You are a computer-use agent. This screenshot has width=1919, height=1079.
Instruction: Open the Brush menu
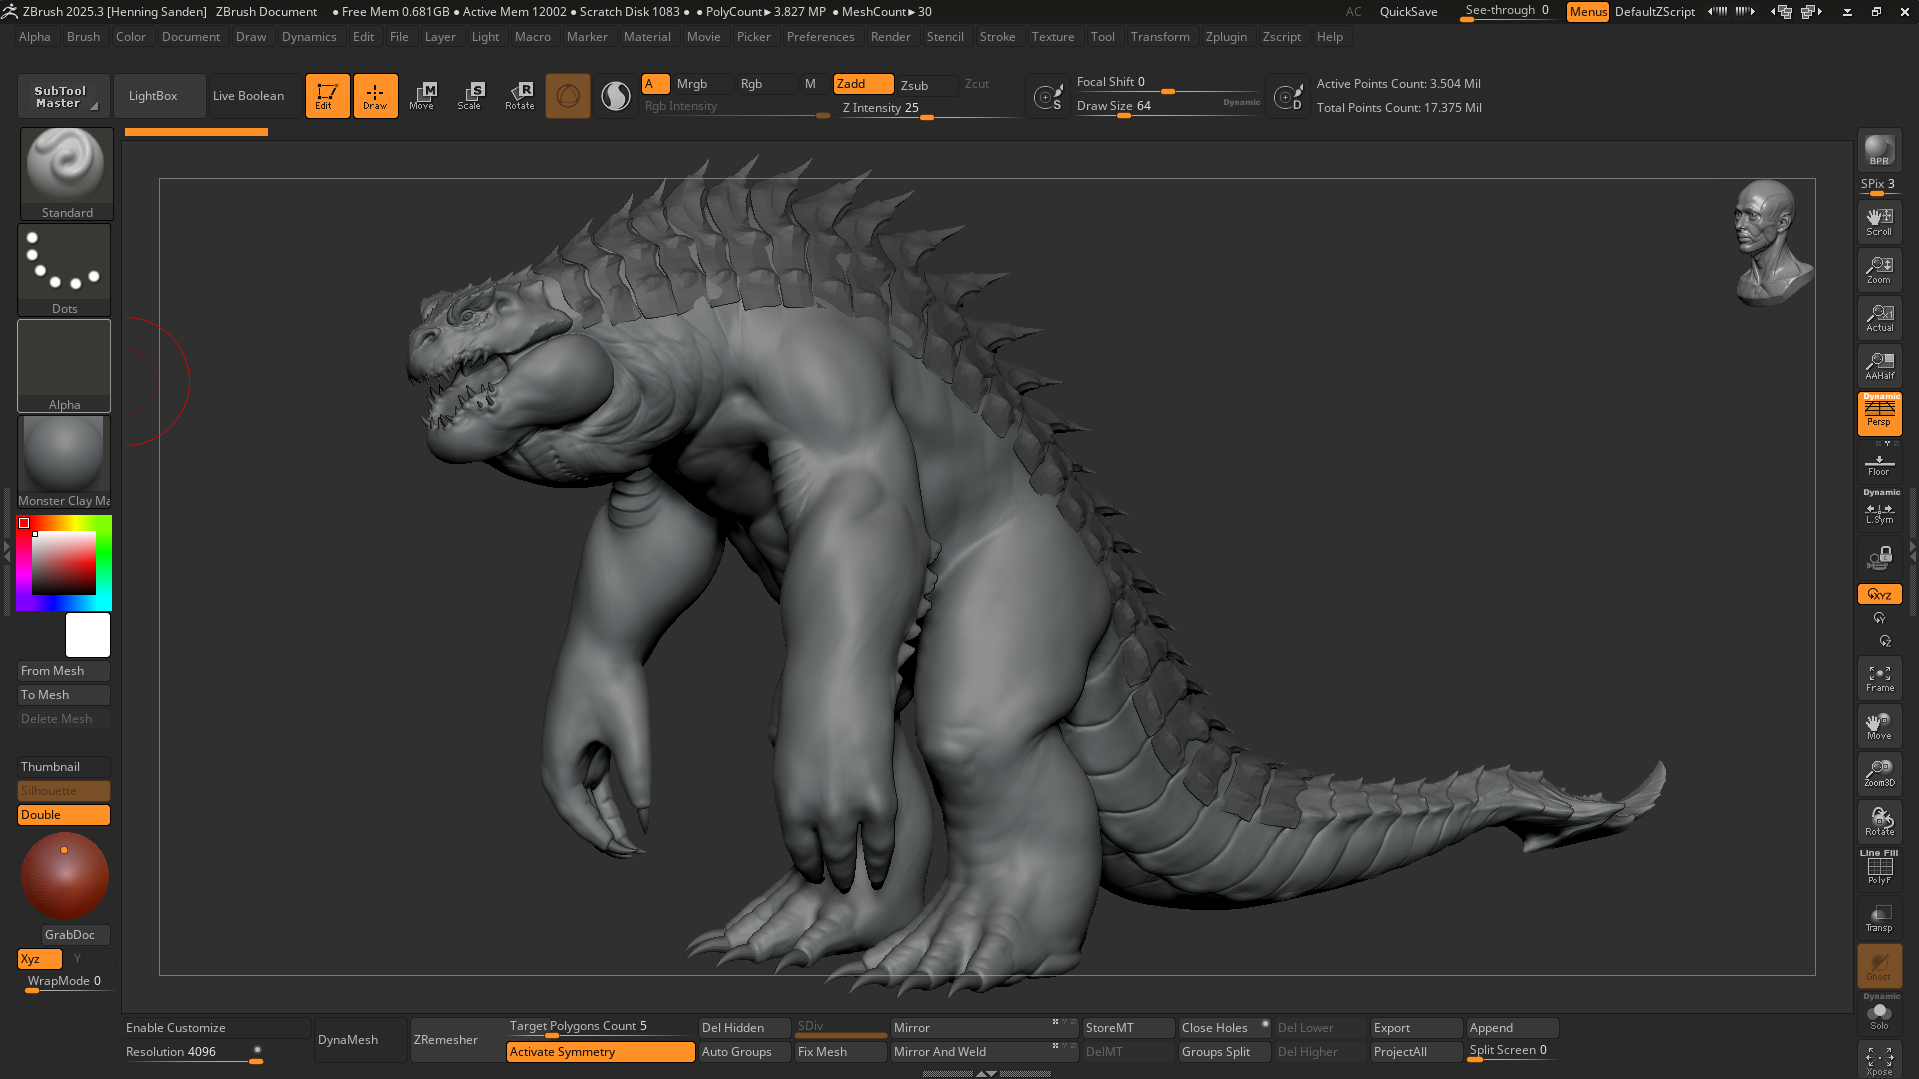coord(84,37)
